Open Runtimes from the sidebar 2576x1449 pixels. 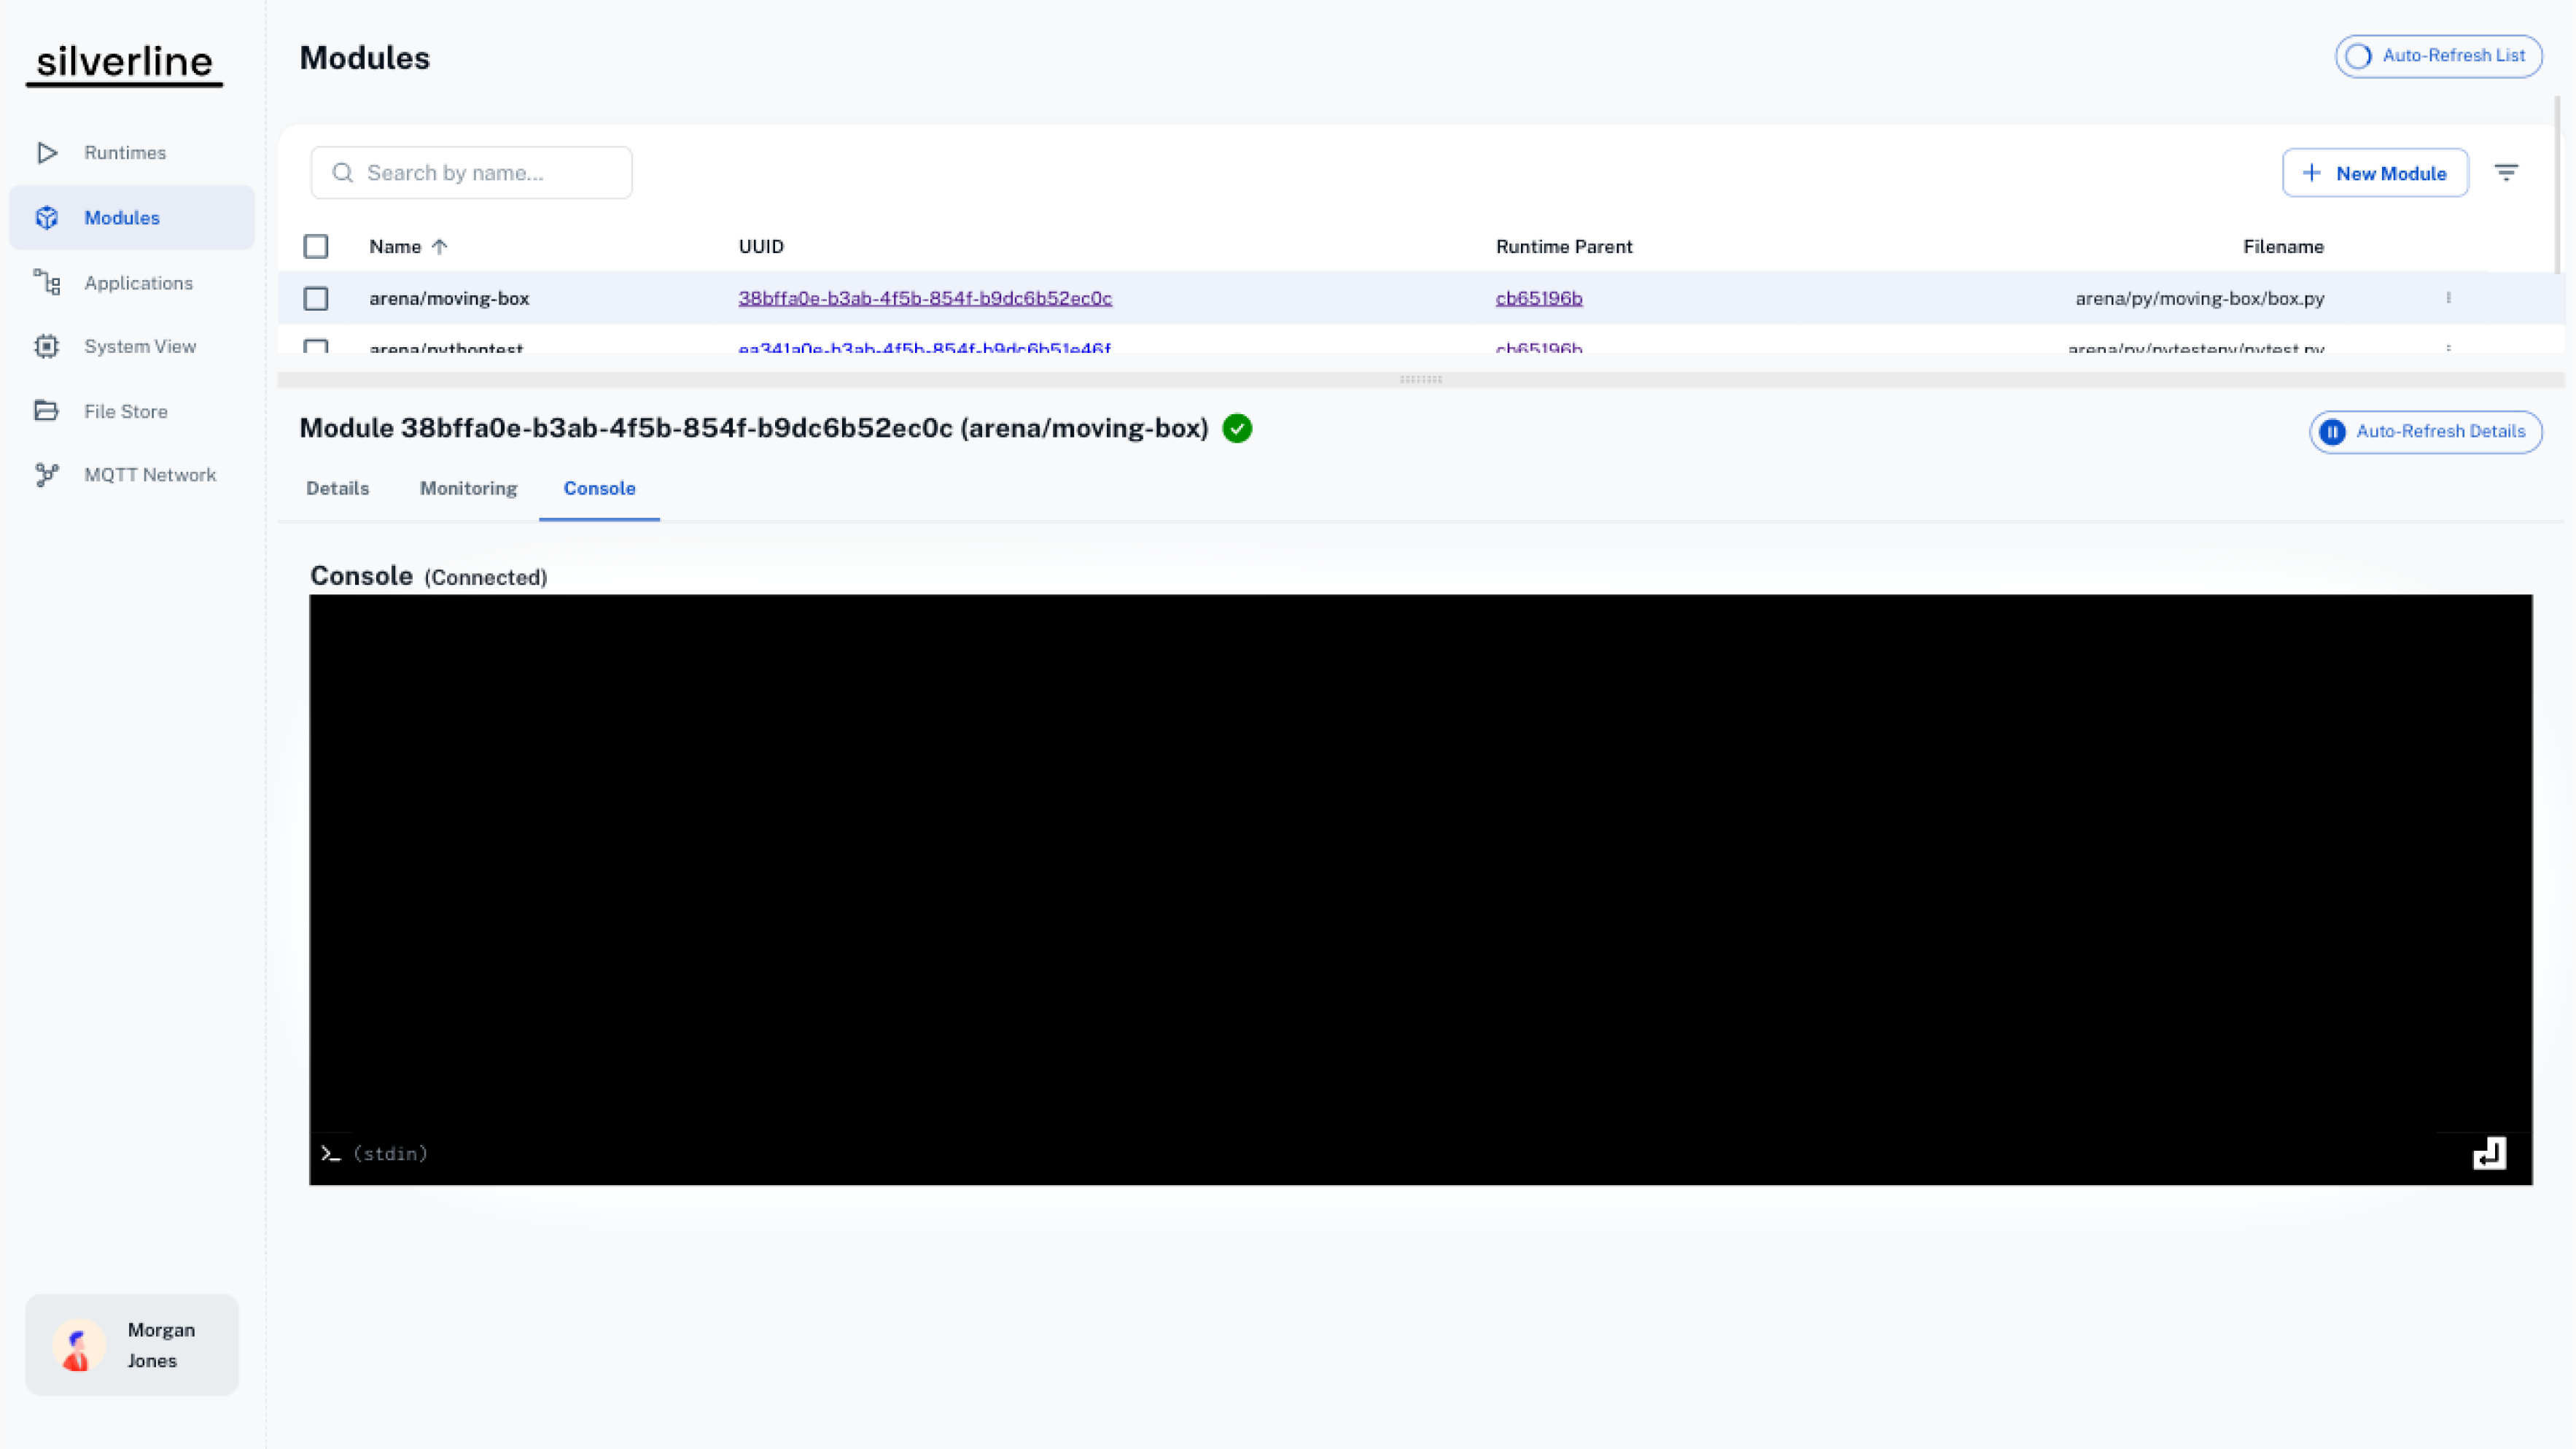coord(132,152)
